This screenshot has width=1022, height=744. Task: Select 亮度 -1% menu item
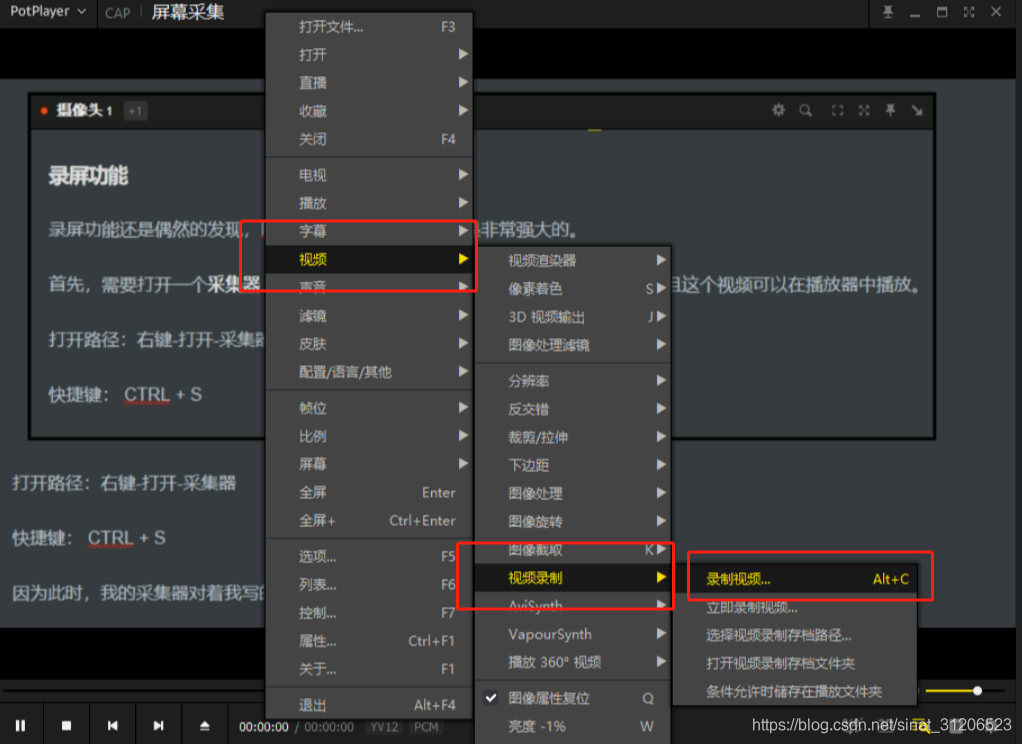click(x=573, y=726)
